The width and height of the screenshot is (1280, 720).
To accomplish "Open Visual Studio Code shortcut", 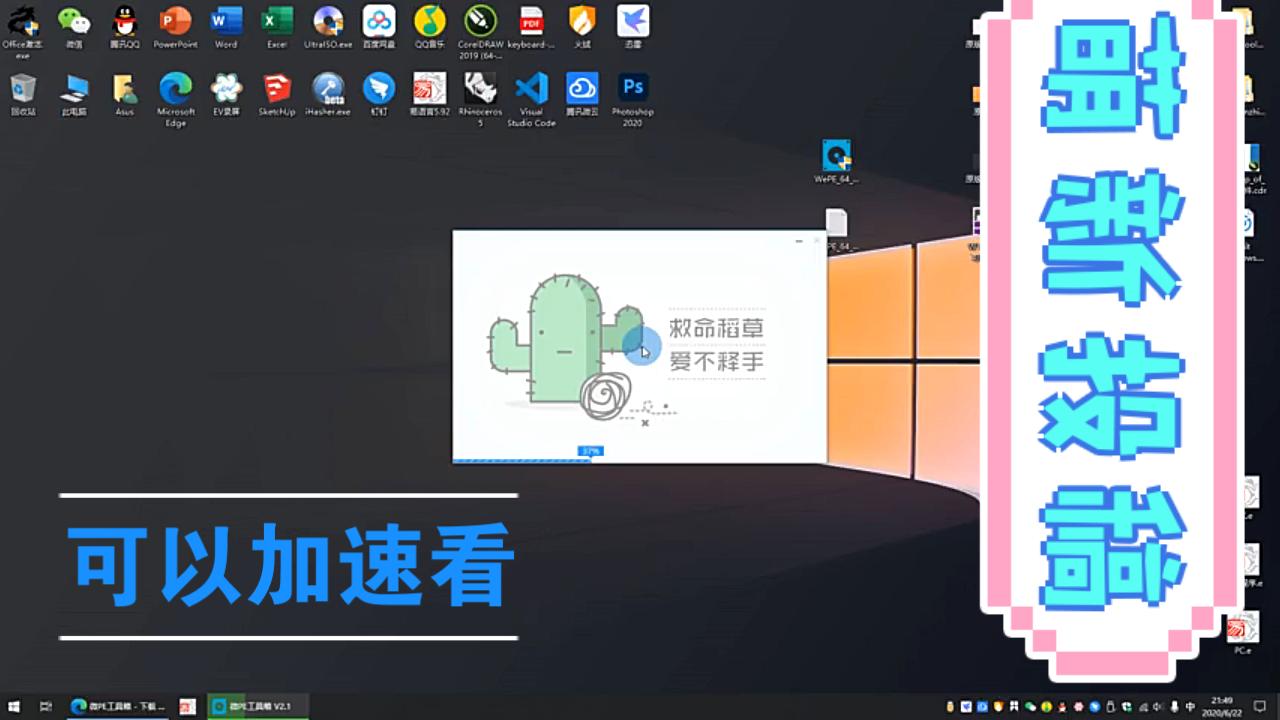I will click(531, 100).
